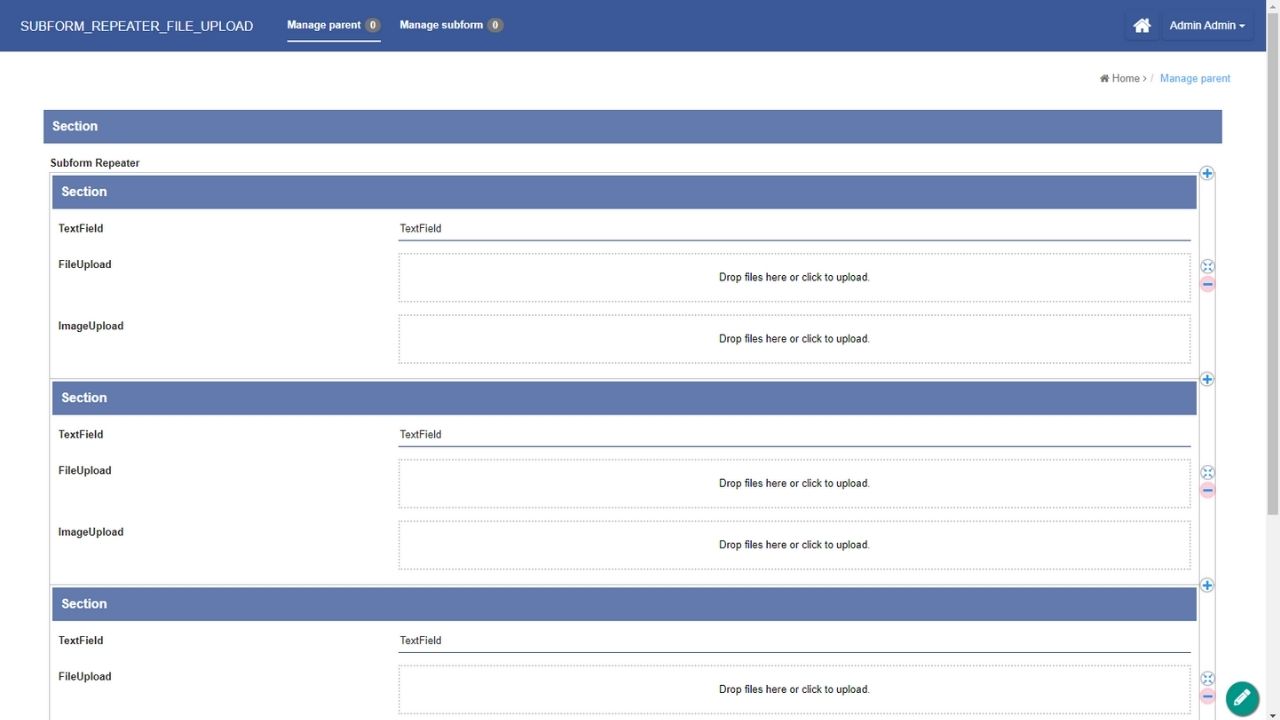
Task: Click the move handle icon of the second subform row
Action: 1207,473
